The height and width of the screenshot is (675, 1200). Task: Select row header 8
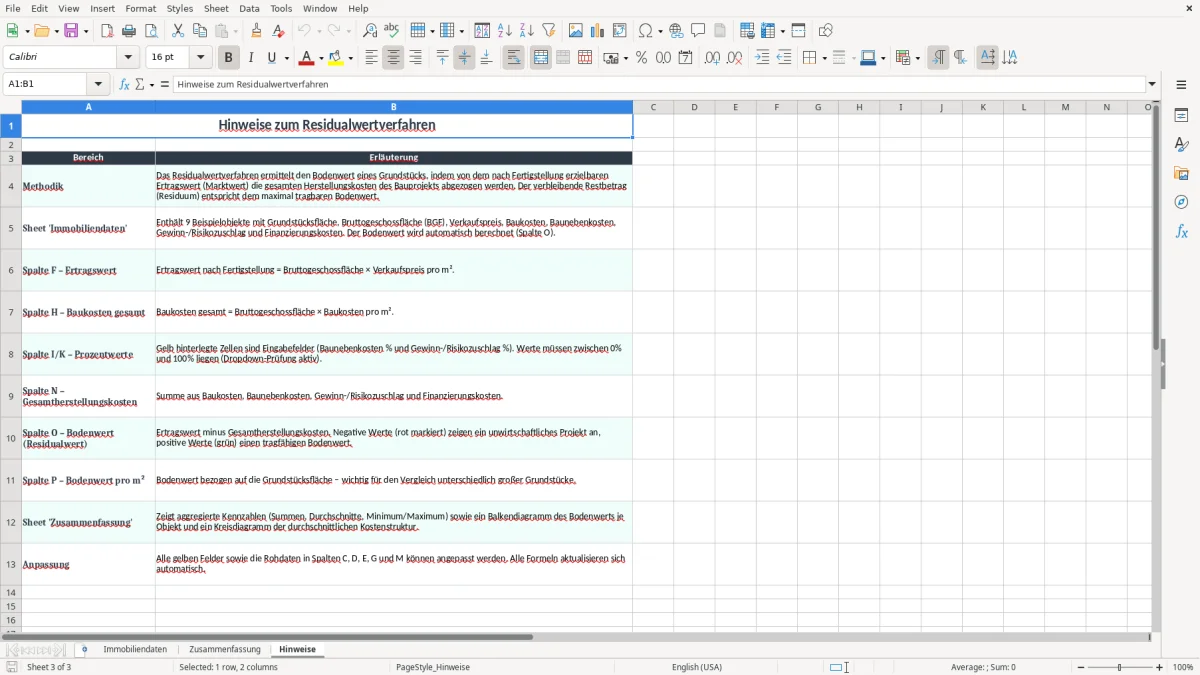[x=11, y=354]
